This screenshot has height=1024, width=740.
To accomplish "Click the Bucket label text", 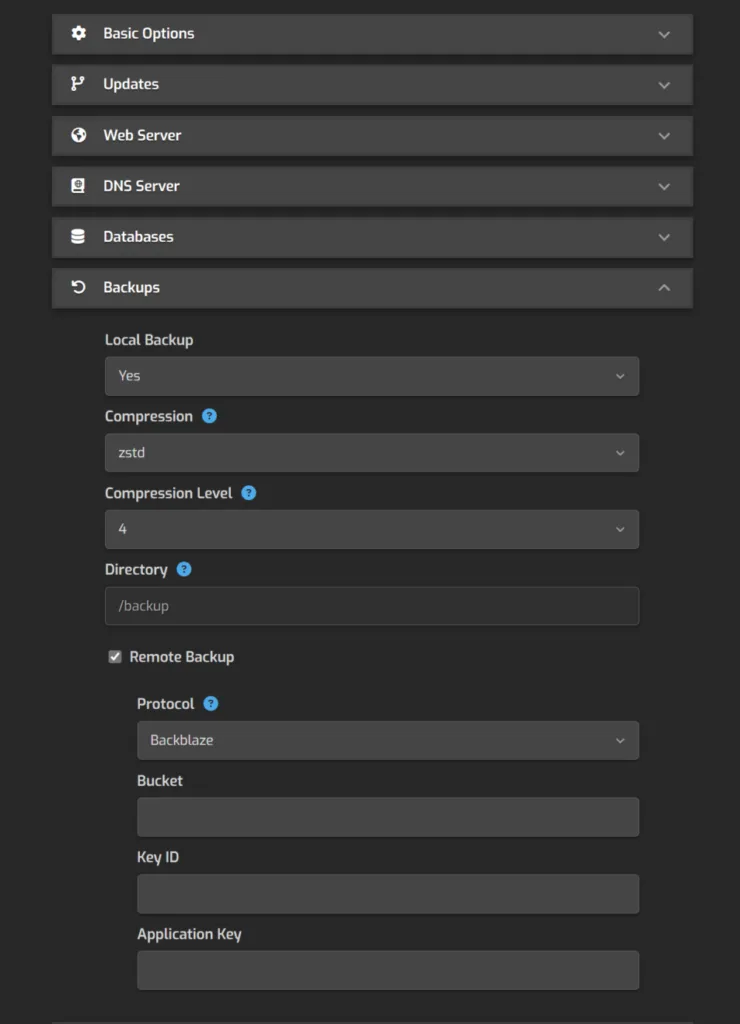I will click(x=160, y=780).
